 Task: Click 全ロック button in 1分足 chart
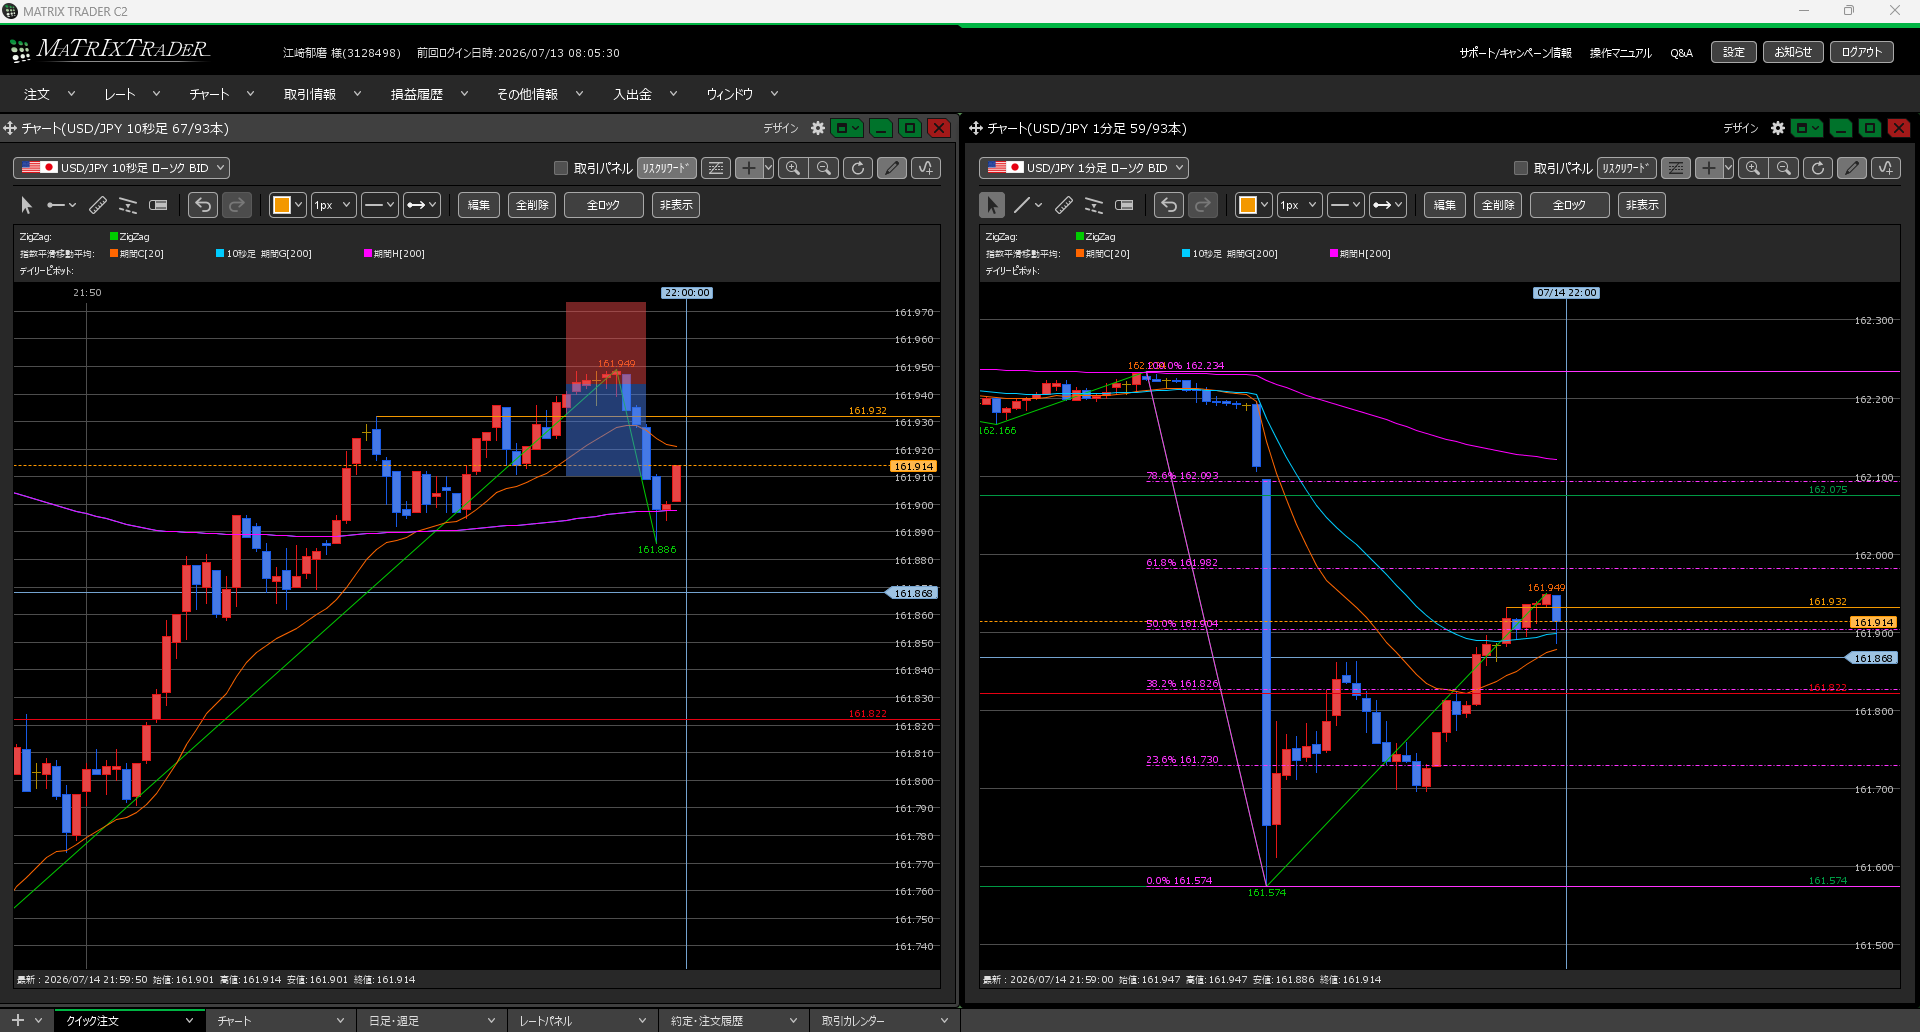pyautogui.click(x=1569, y=205)
